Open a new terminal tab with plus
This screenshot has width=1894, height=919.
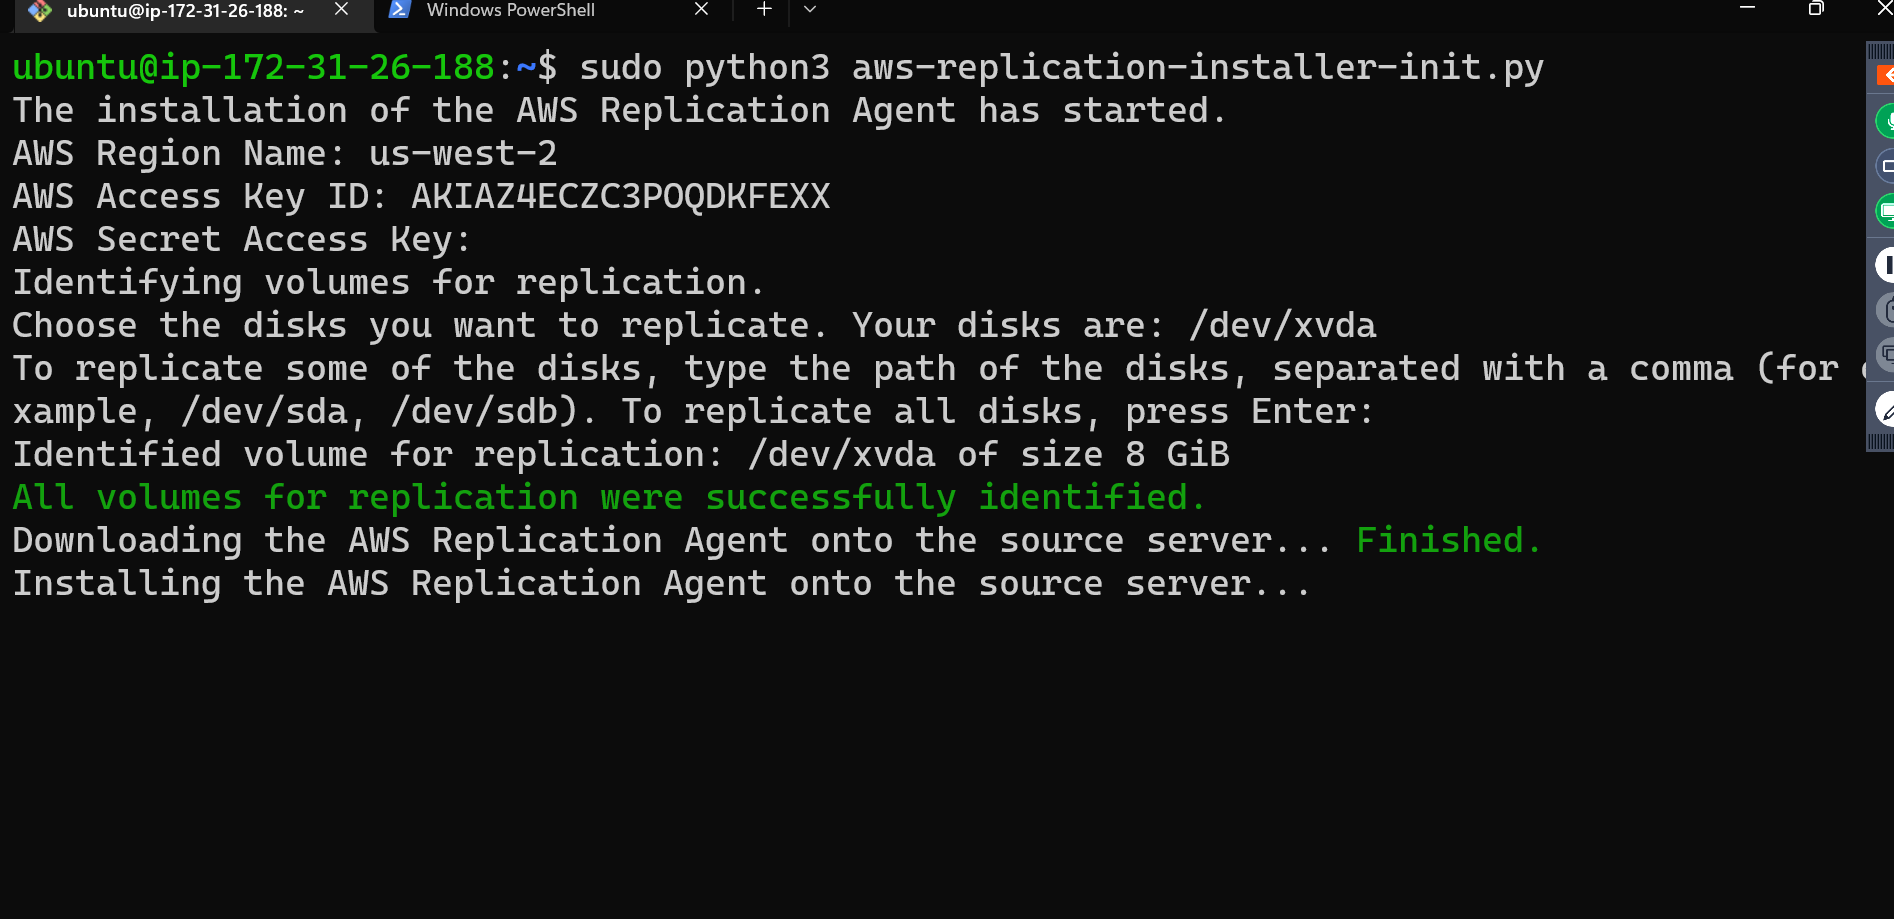tap(764, 9)
